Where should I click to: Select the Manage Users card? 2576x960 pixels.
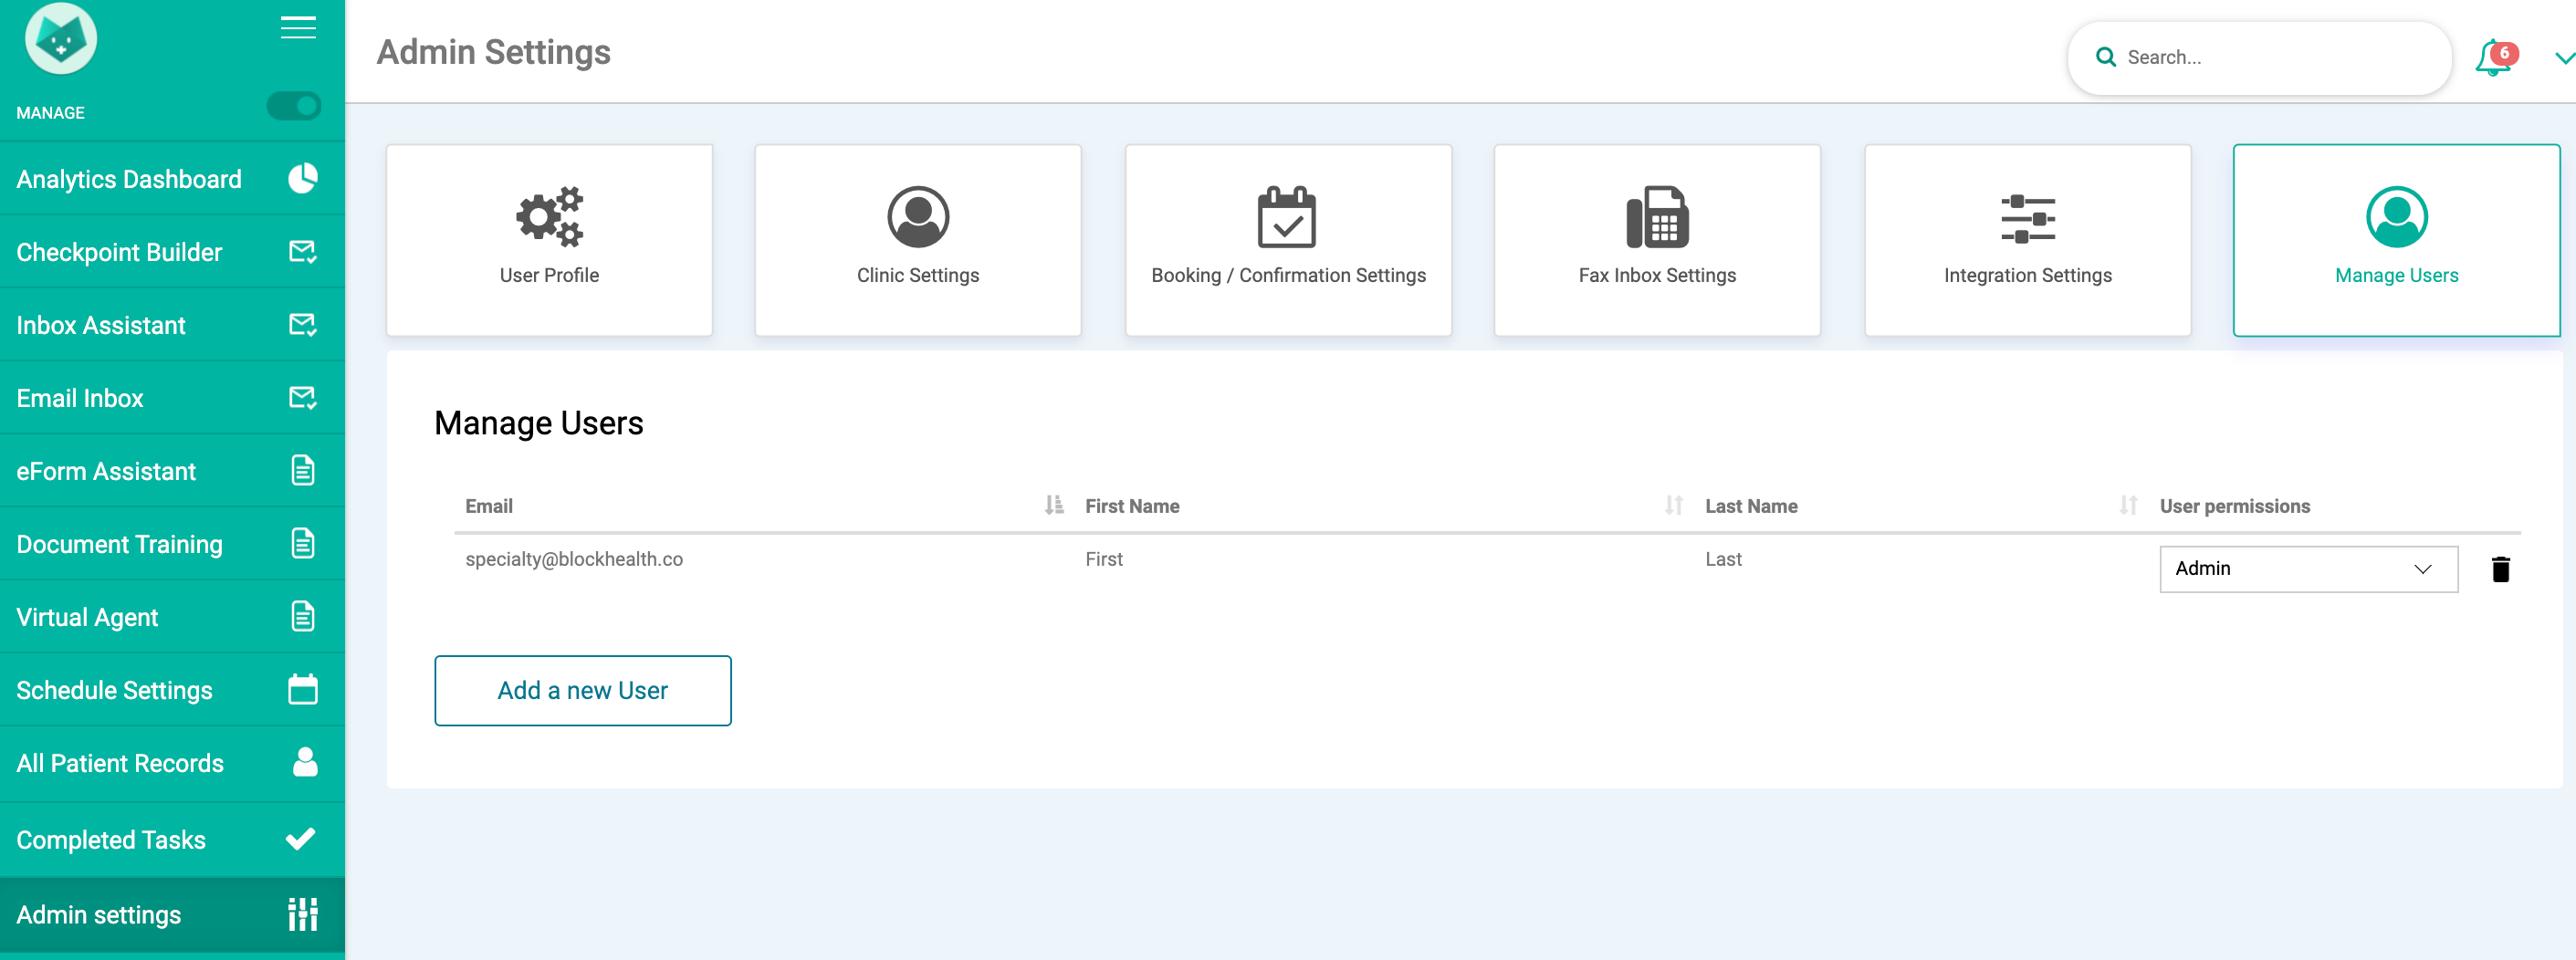(2397, 240)
